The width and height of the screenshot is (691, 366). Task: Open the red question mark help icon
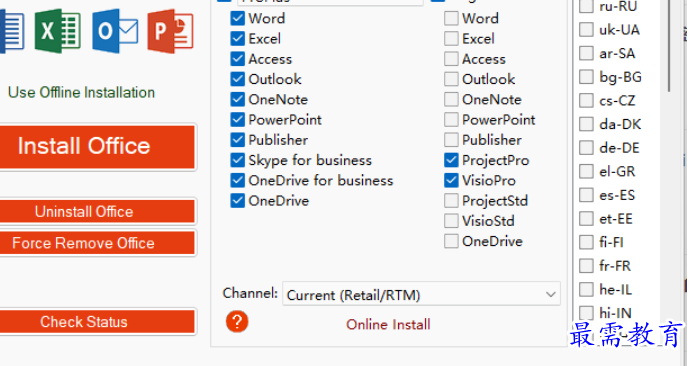237,322
